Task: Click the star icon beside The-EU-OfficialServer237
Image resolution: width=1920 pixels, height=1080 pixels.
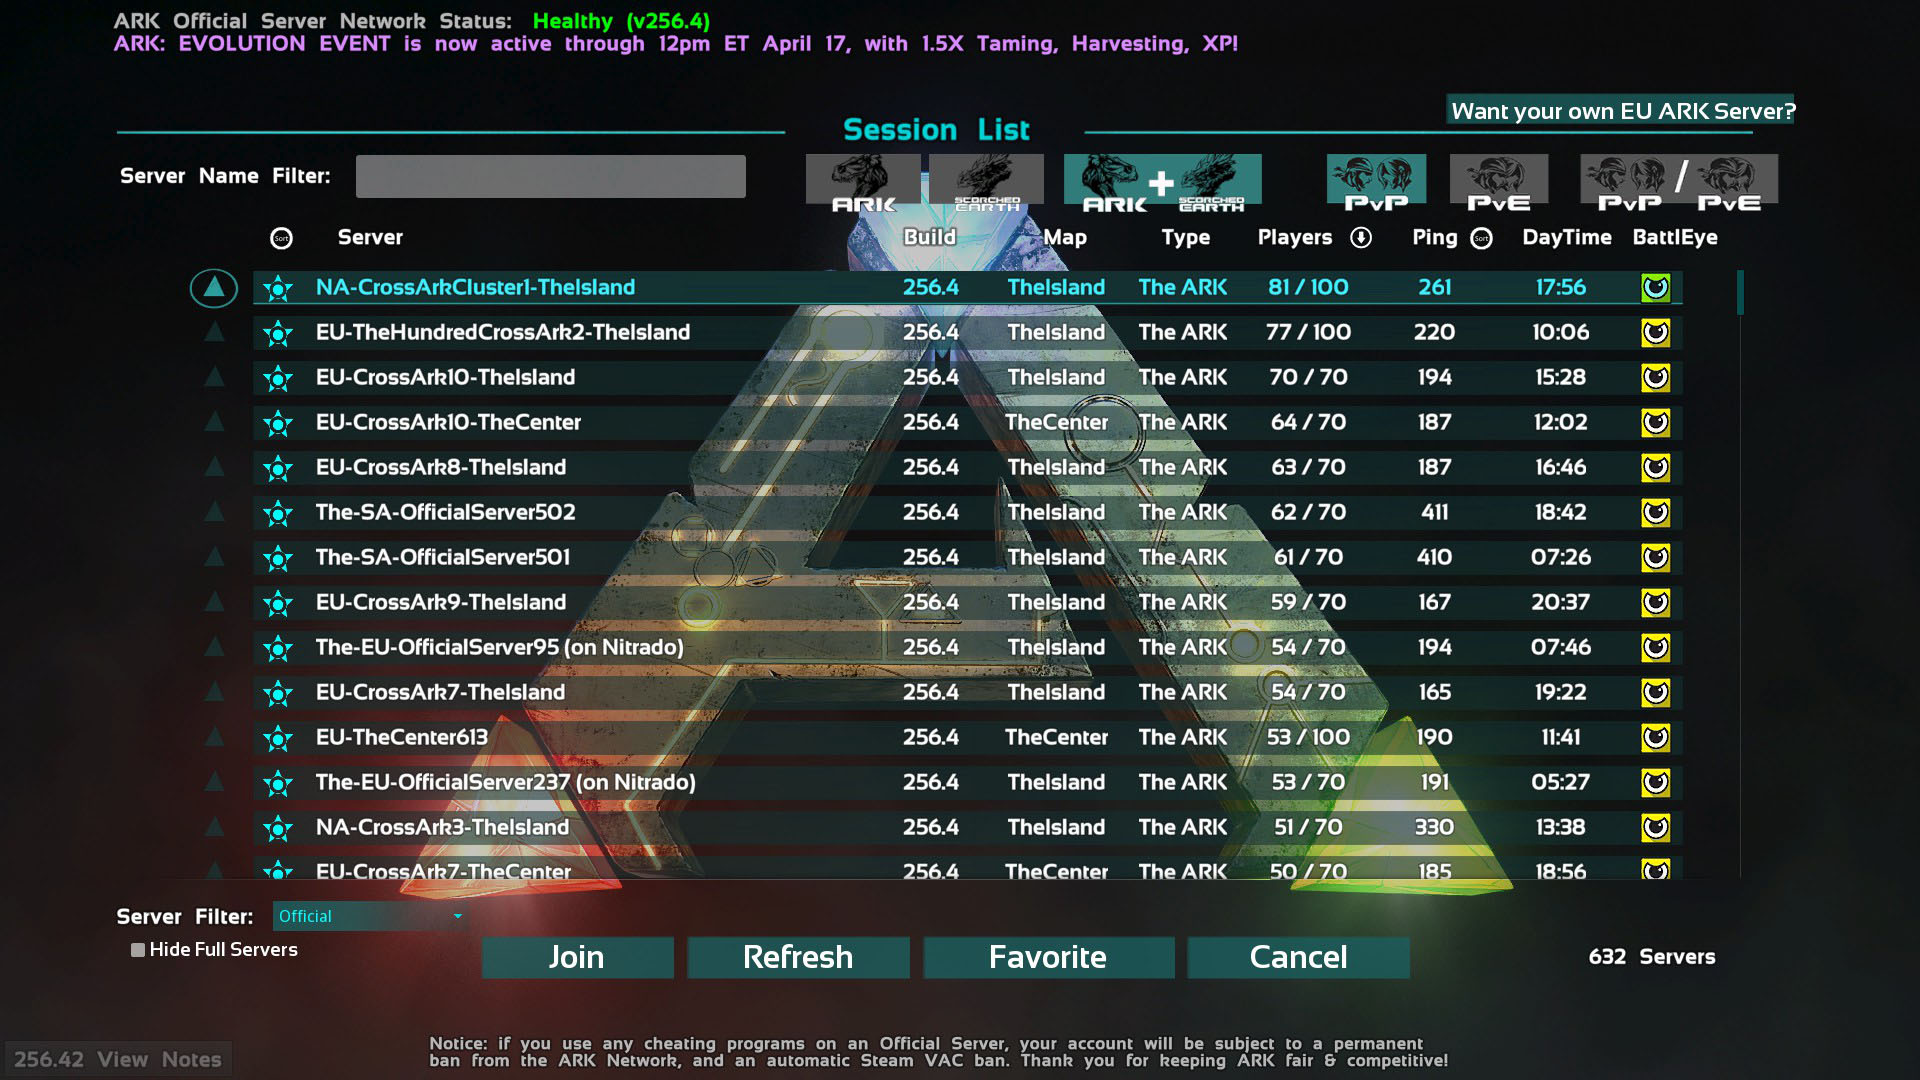Action: pyautogui.click(x=278, y=783)
